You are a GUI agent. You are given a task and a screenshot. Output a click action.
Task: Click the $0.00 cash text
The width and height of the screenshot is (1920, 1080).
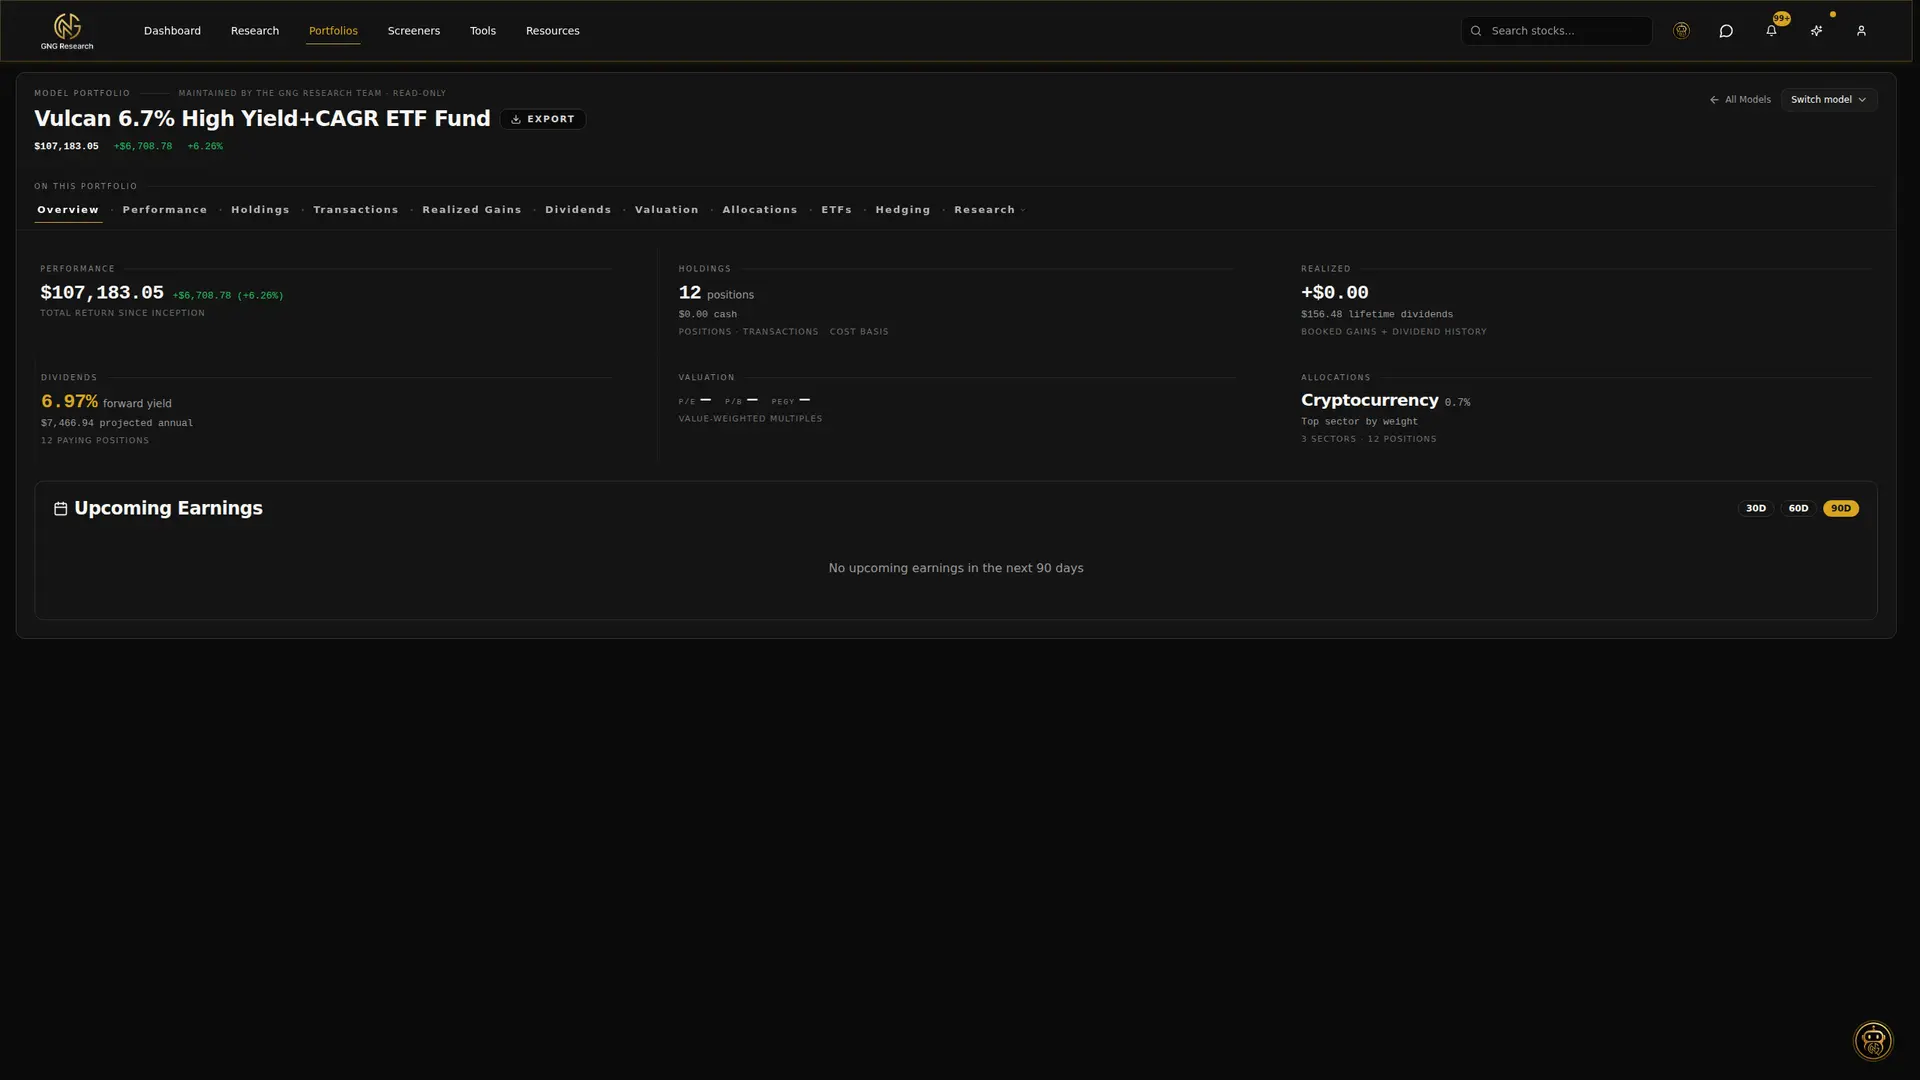708,314
